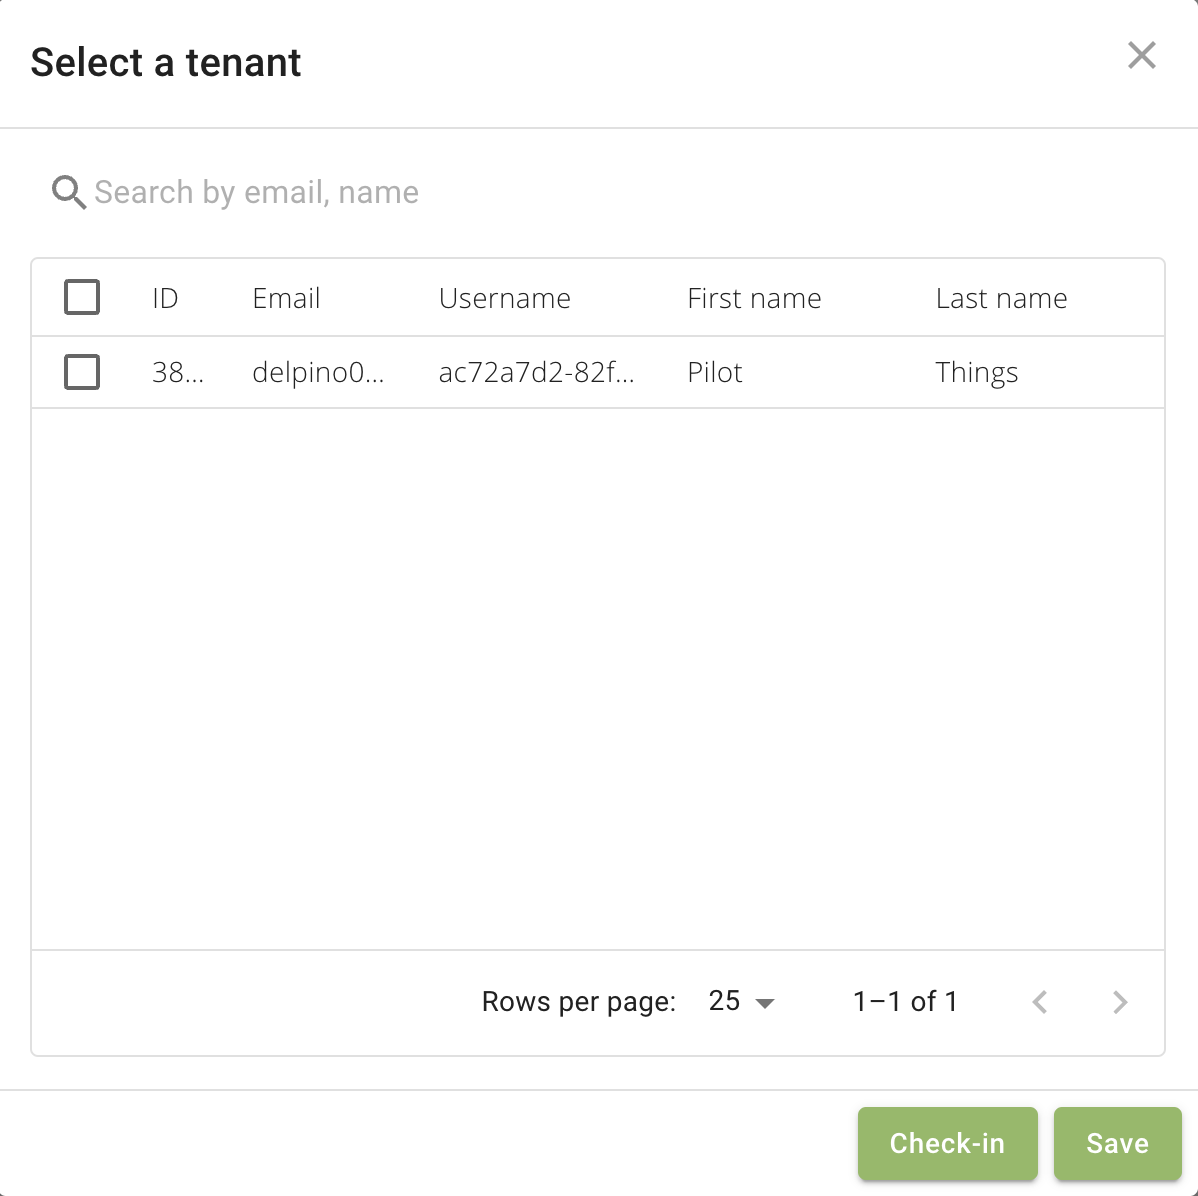Select the 25 rows per page value

click(x=724, y=1001)
